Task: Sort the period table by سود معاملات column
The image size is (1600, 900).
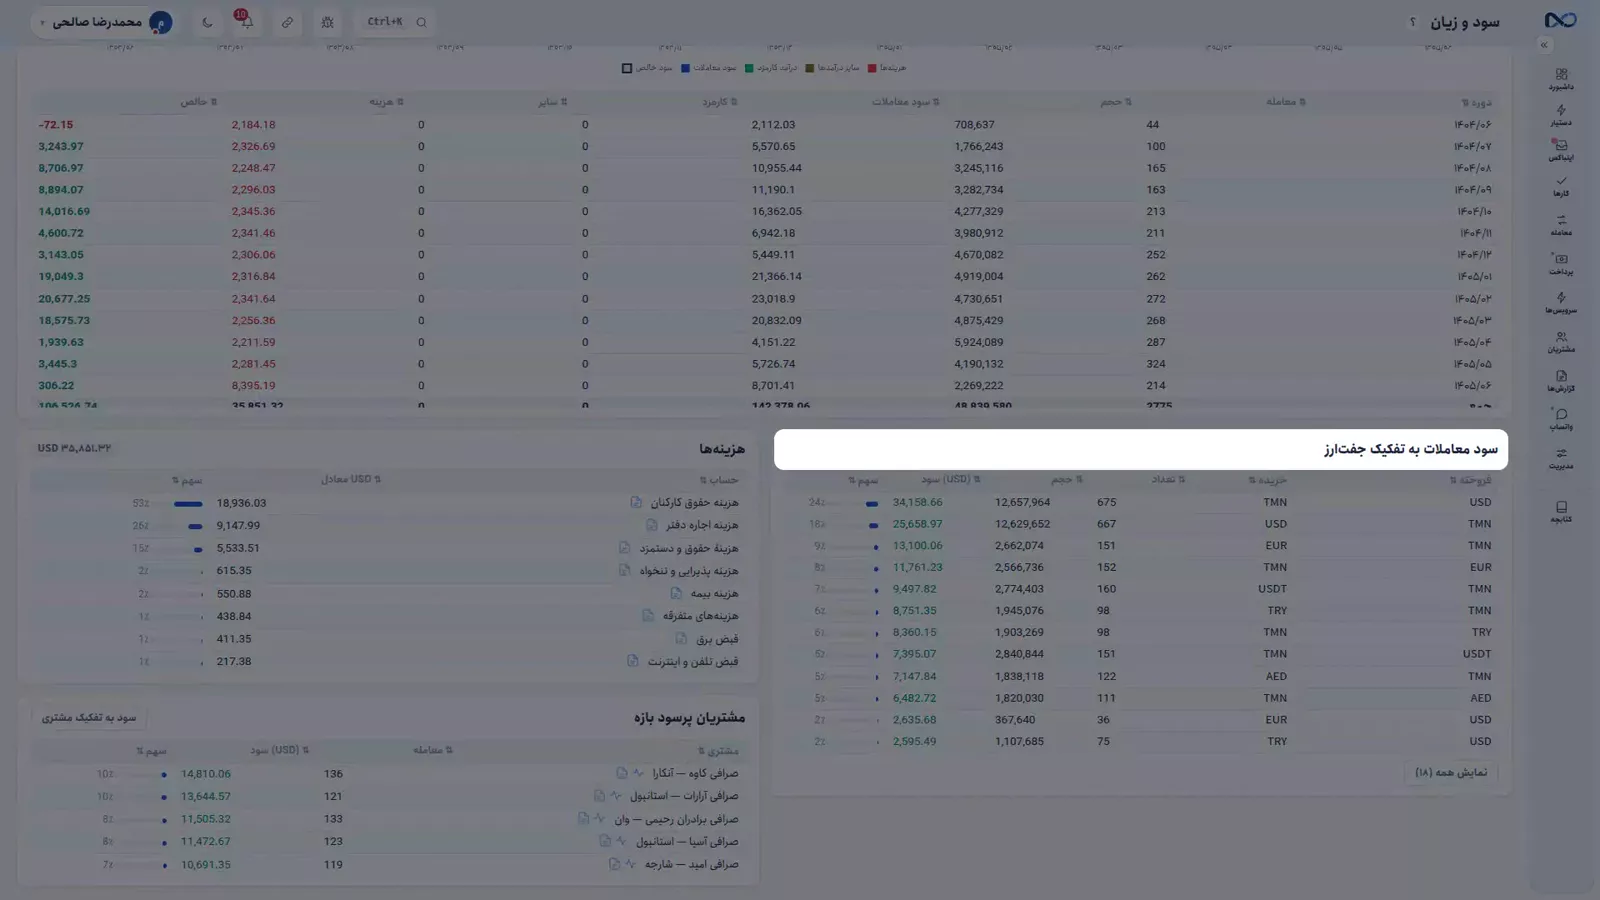Action: 905,102
